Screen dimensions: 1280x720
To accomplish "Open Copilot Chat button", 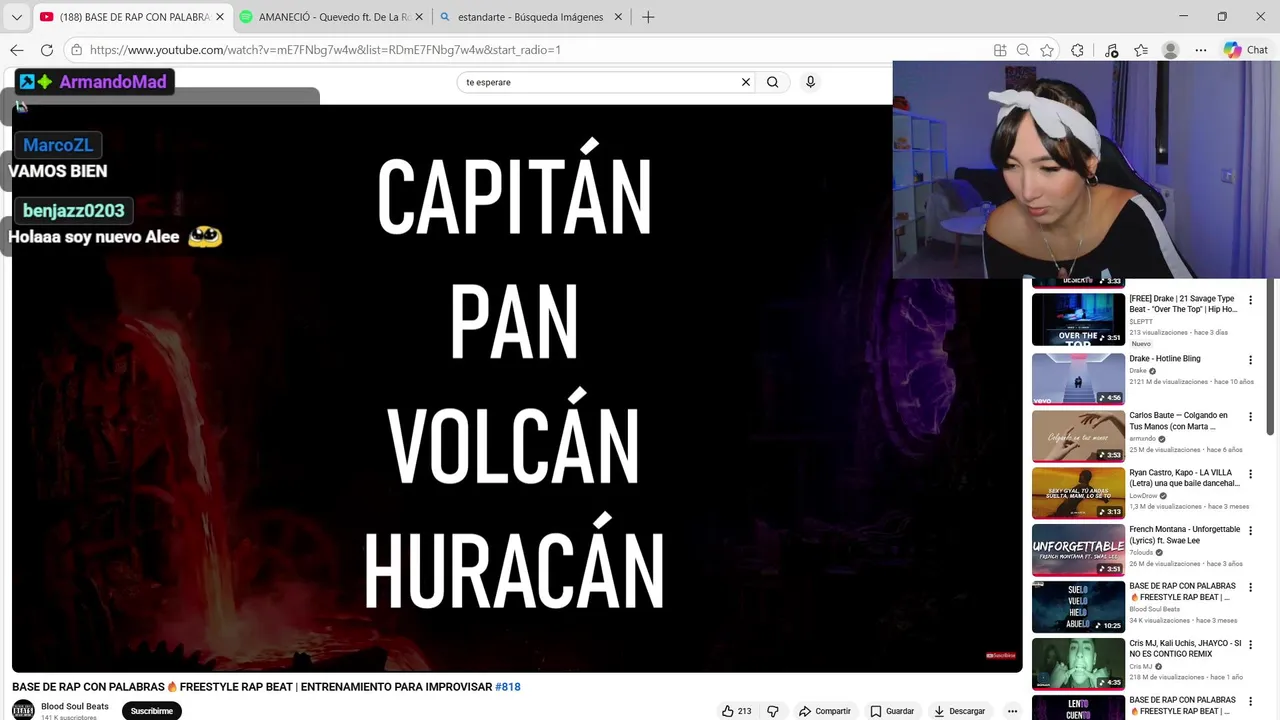I will click(x=1246, y=50).
